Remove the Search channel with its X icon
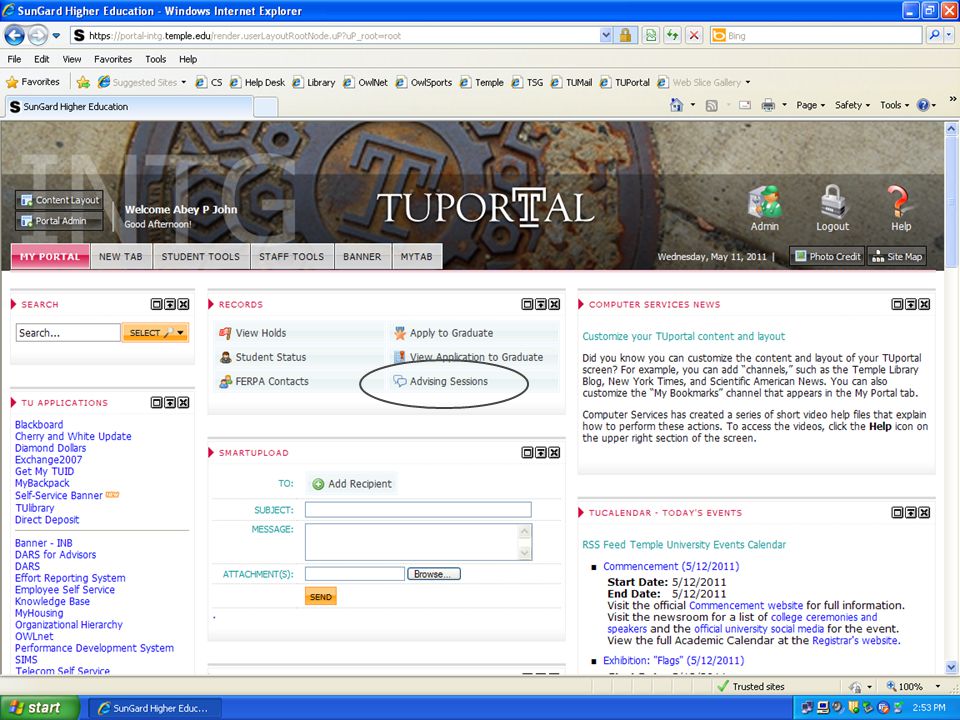 click(x=183, y=304)
